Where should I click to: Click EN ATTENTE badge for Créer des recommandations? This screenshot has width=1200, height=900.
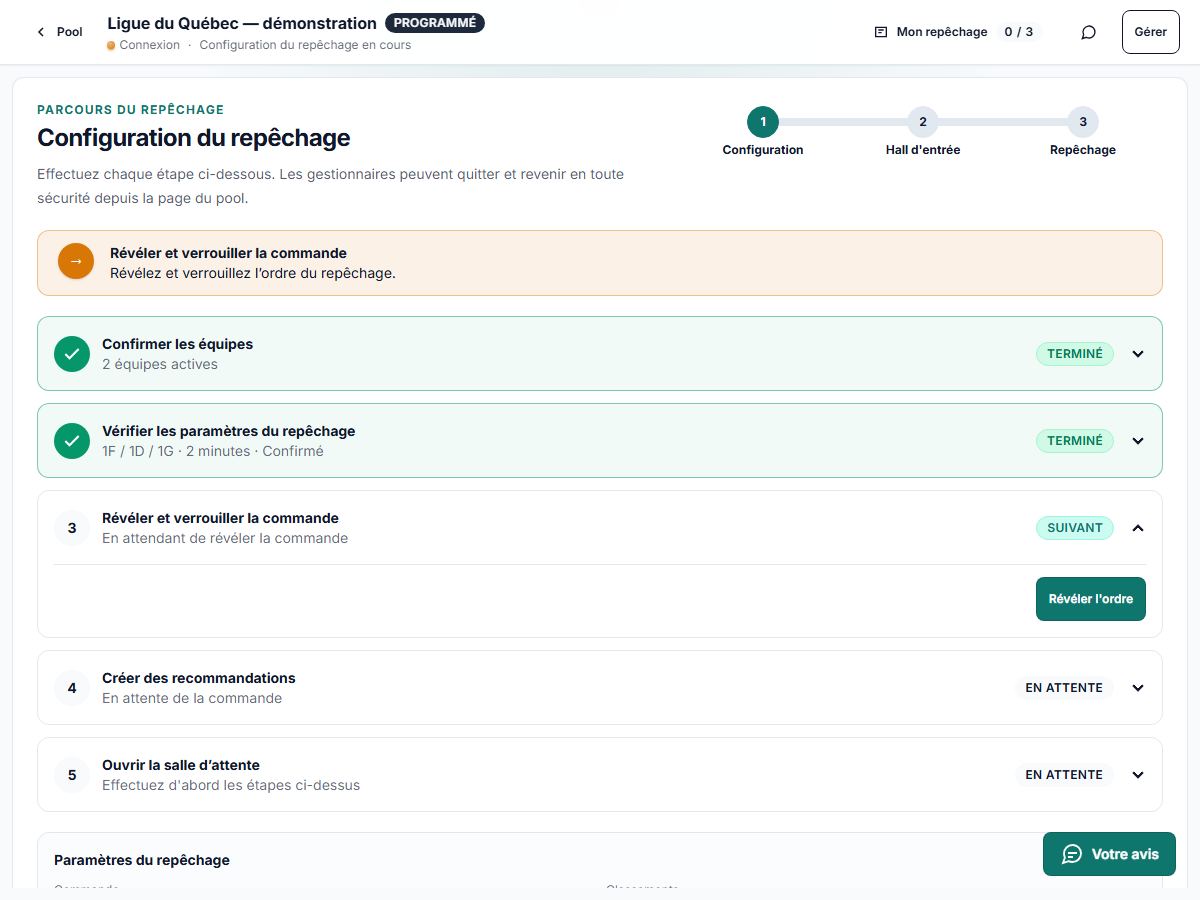coord(1064,688)
